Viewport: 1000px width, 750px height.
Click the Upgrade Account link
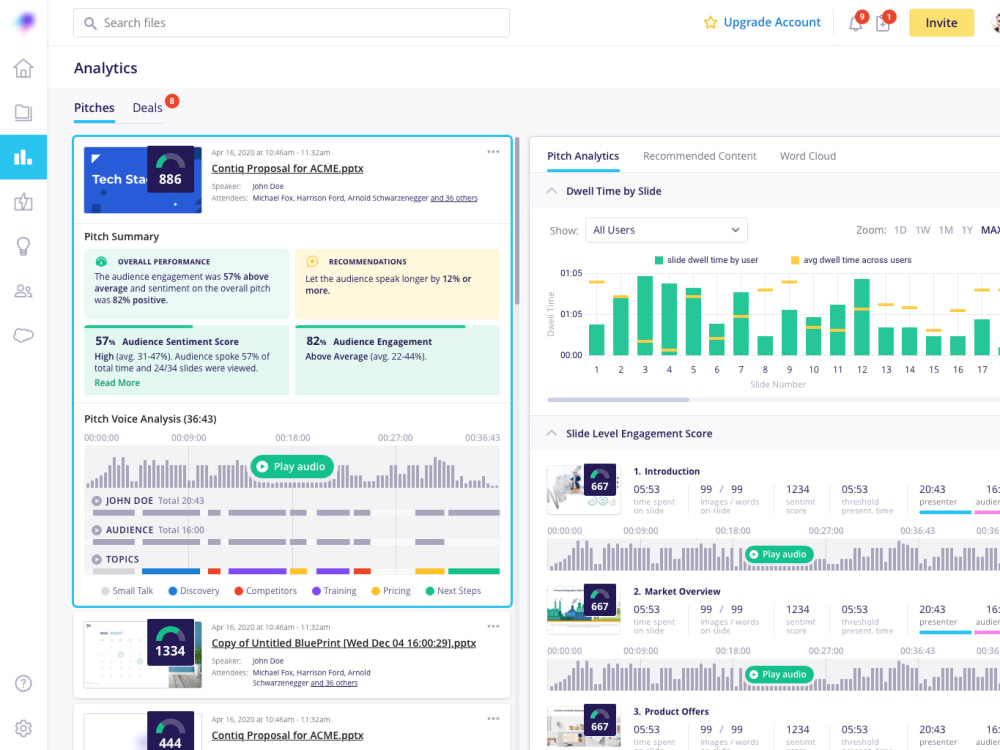click(x=772, y=22)
